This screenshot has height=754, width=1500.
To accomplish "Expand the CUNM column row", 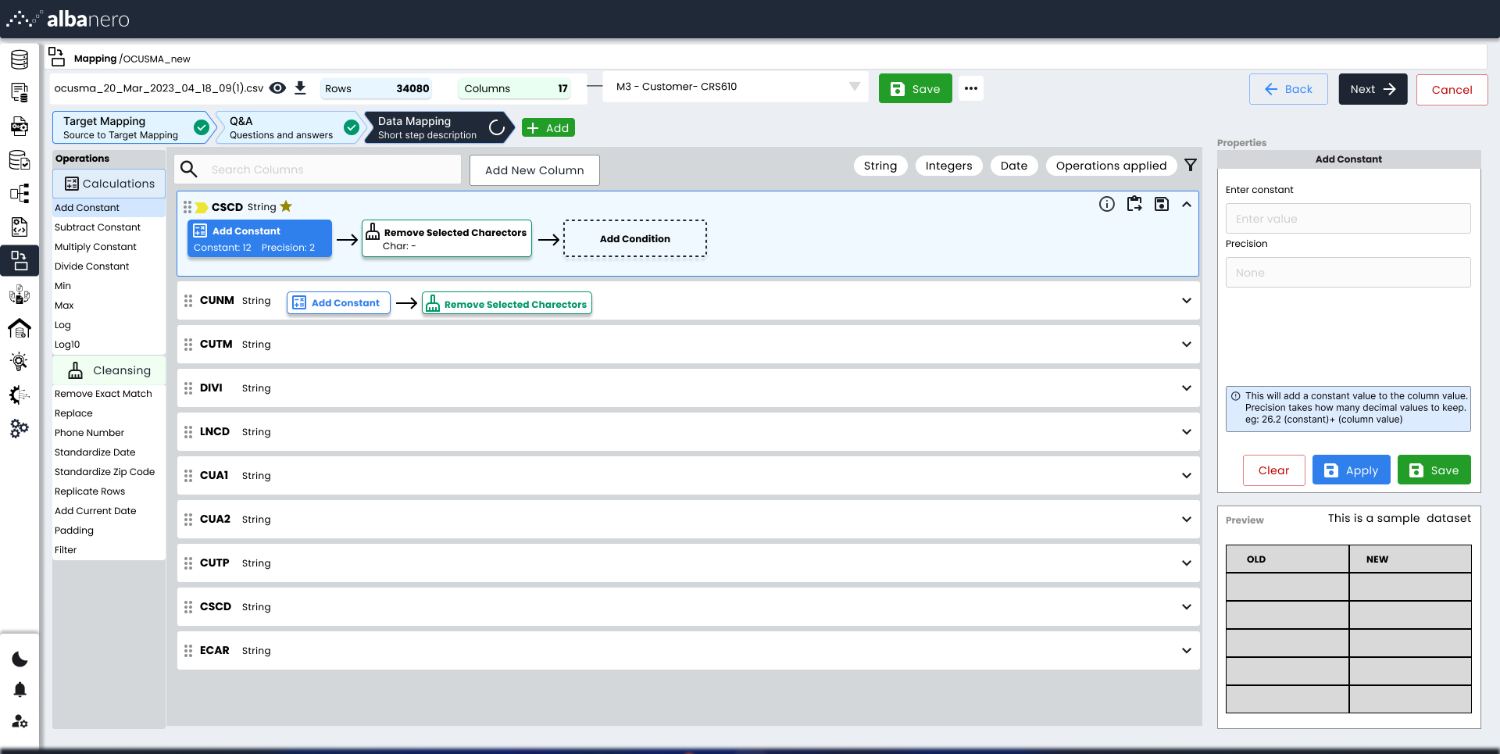I will (x=1187, y=301).
